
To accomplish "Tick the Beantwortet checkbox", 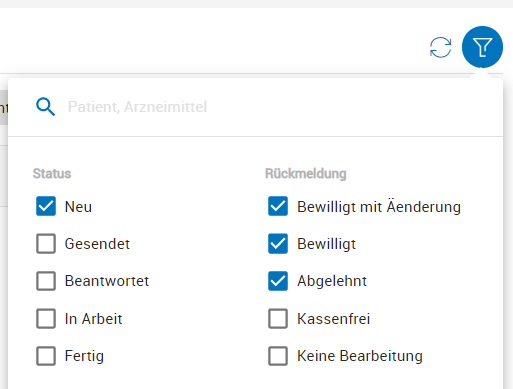I will [x=46, y=281].
